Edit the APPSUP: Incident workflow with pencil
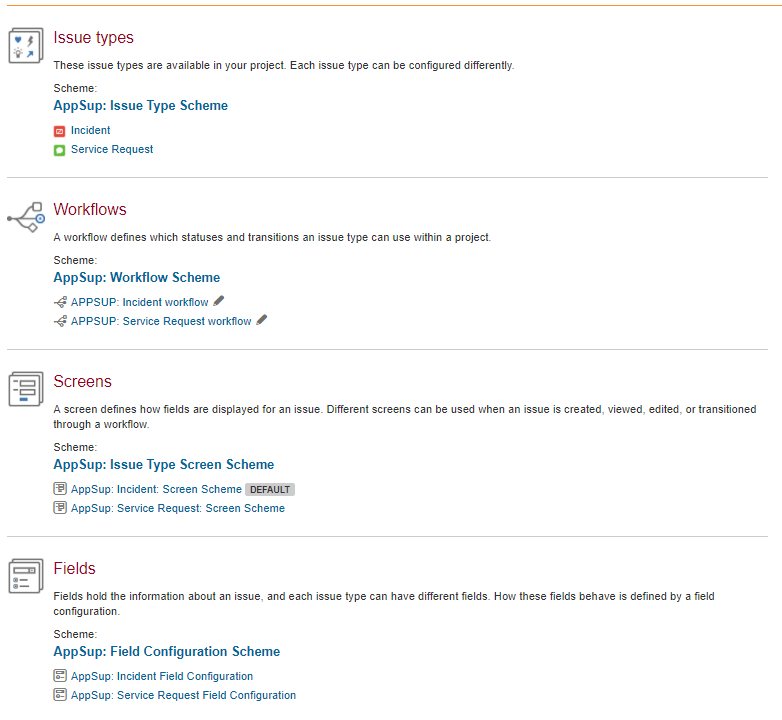The height and width of the screenshot is (720, 782). coord(218,301)
